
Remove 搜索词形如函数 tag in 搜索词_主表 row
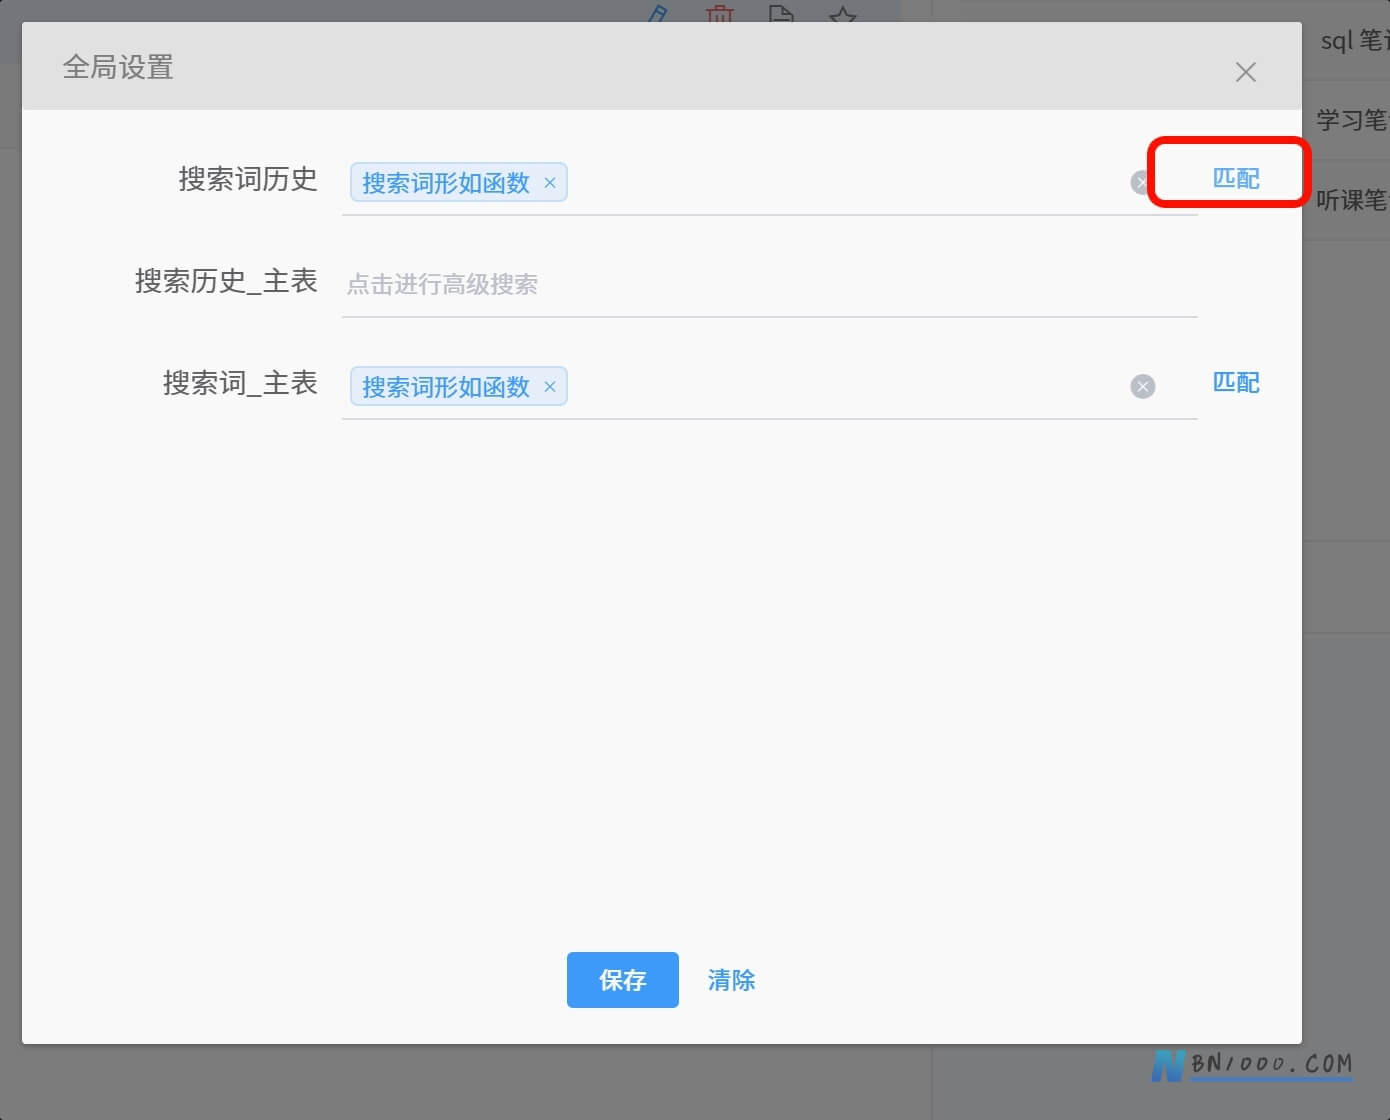pyautogui.click(x=549, y=387)
